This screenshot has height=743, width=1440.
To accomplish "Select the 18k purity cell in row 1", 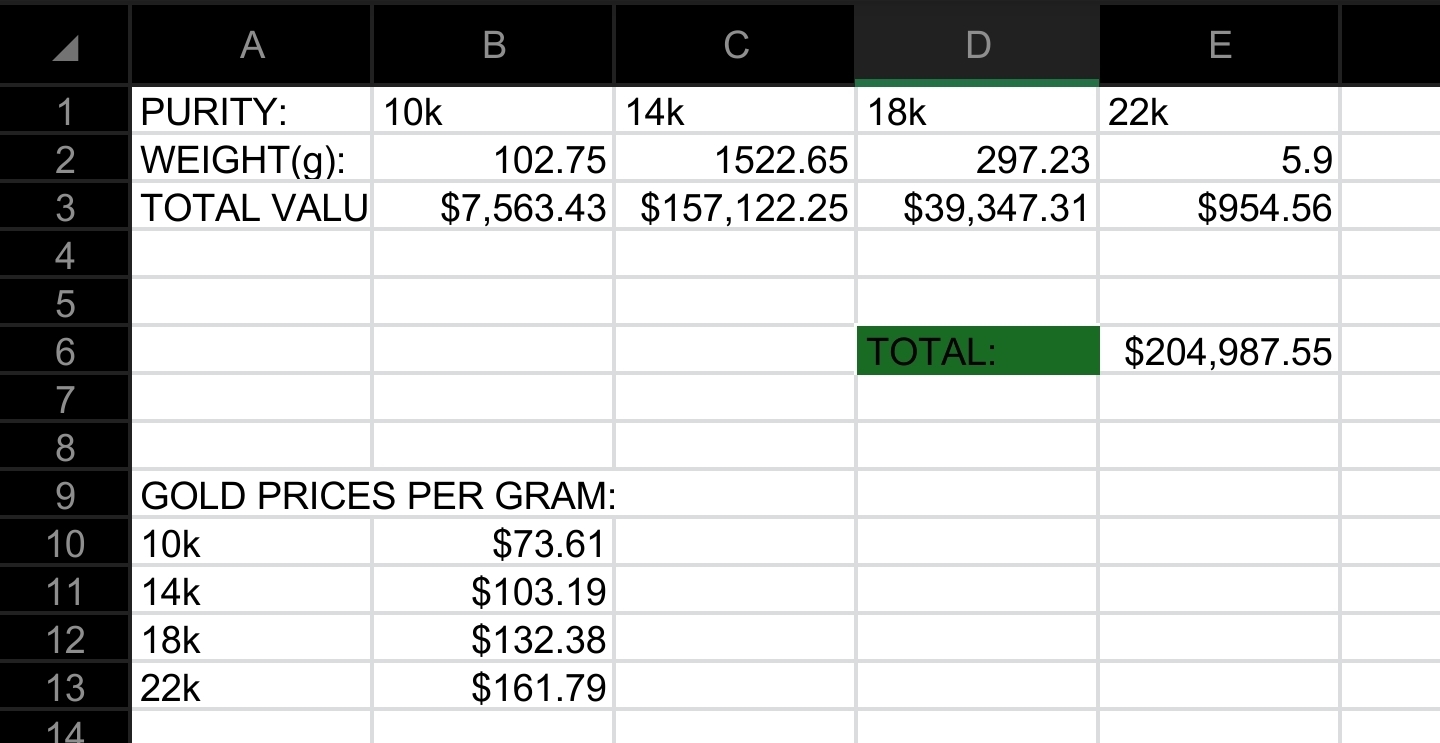I will [x=977, y=111].
